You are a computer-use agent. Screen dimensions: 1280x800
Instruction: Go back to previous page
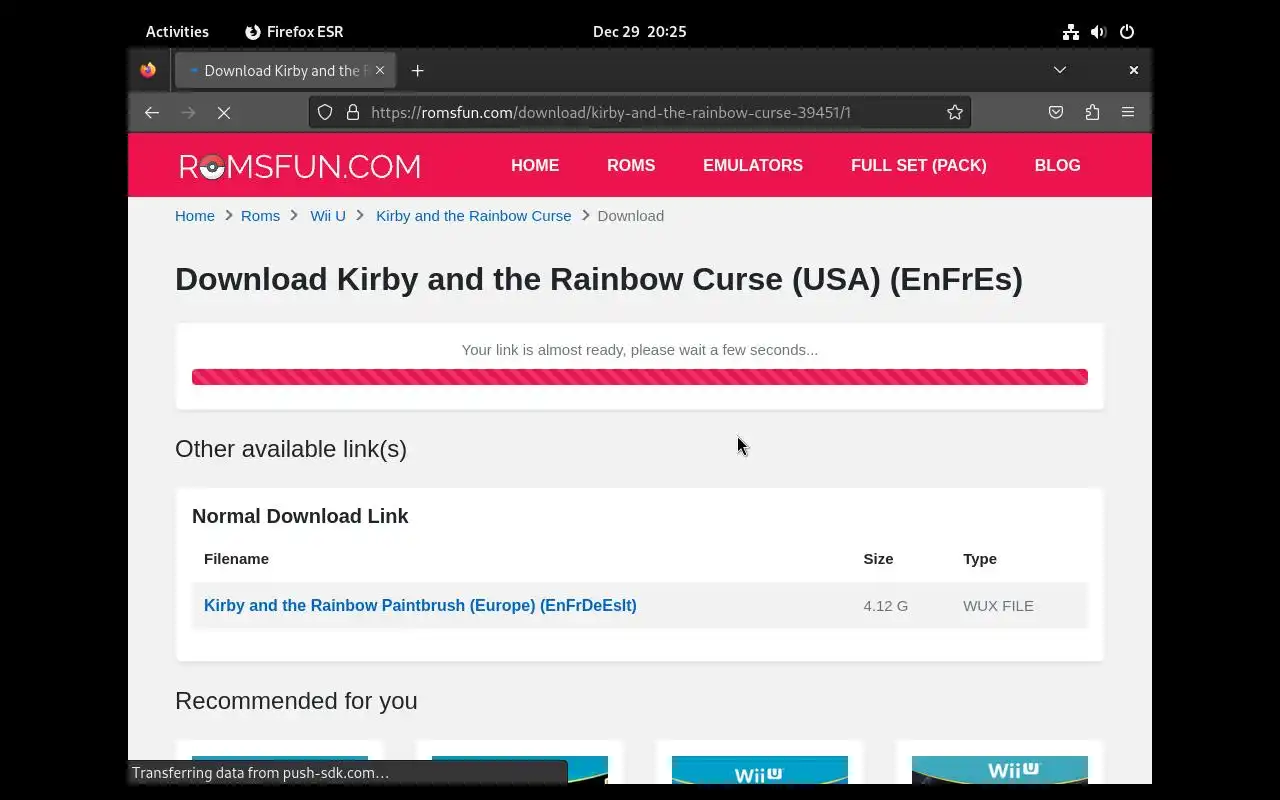point(152,113)
